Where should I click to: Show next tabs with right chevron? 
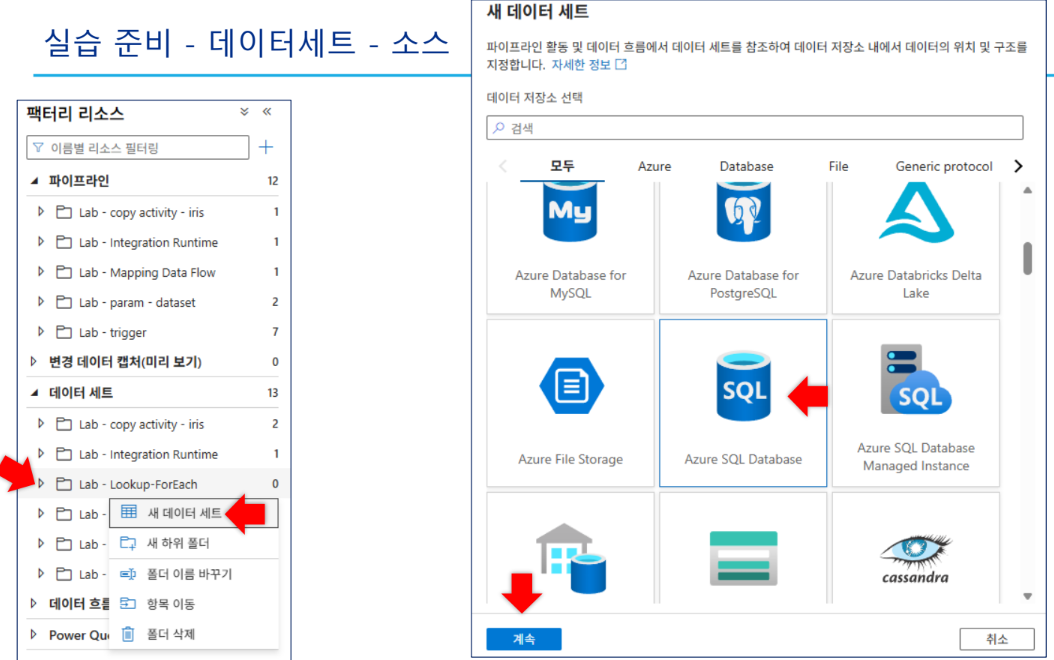(x=1018, y=166)
